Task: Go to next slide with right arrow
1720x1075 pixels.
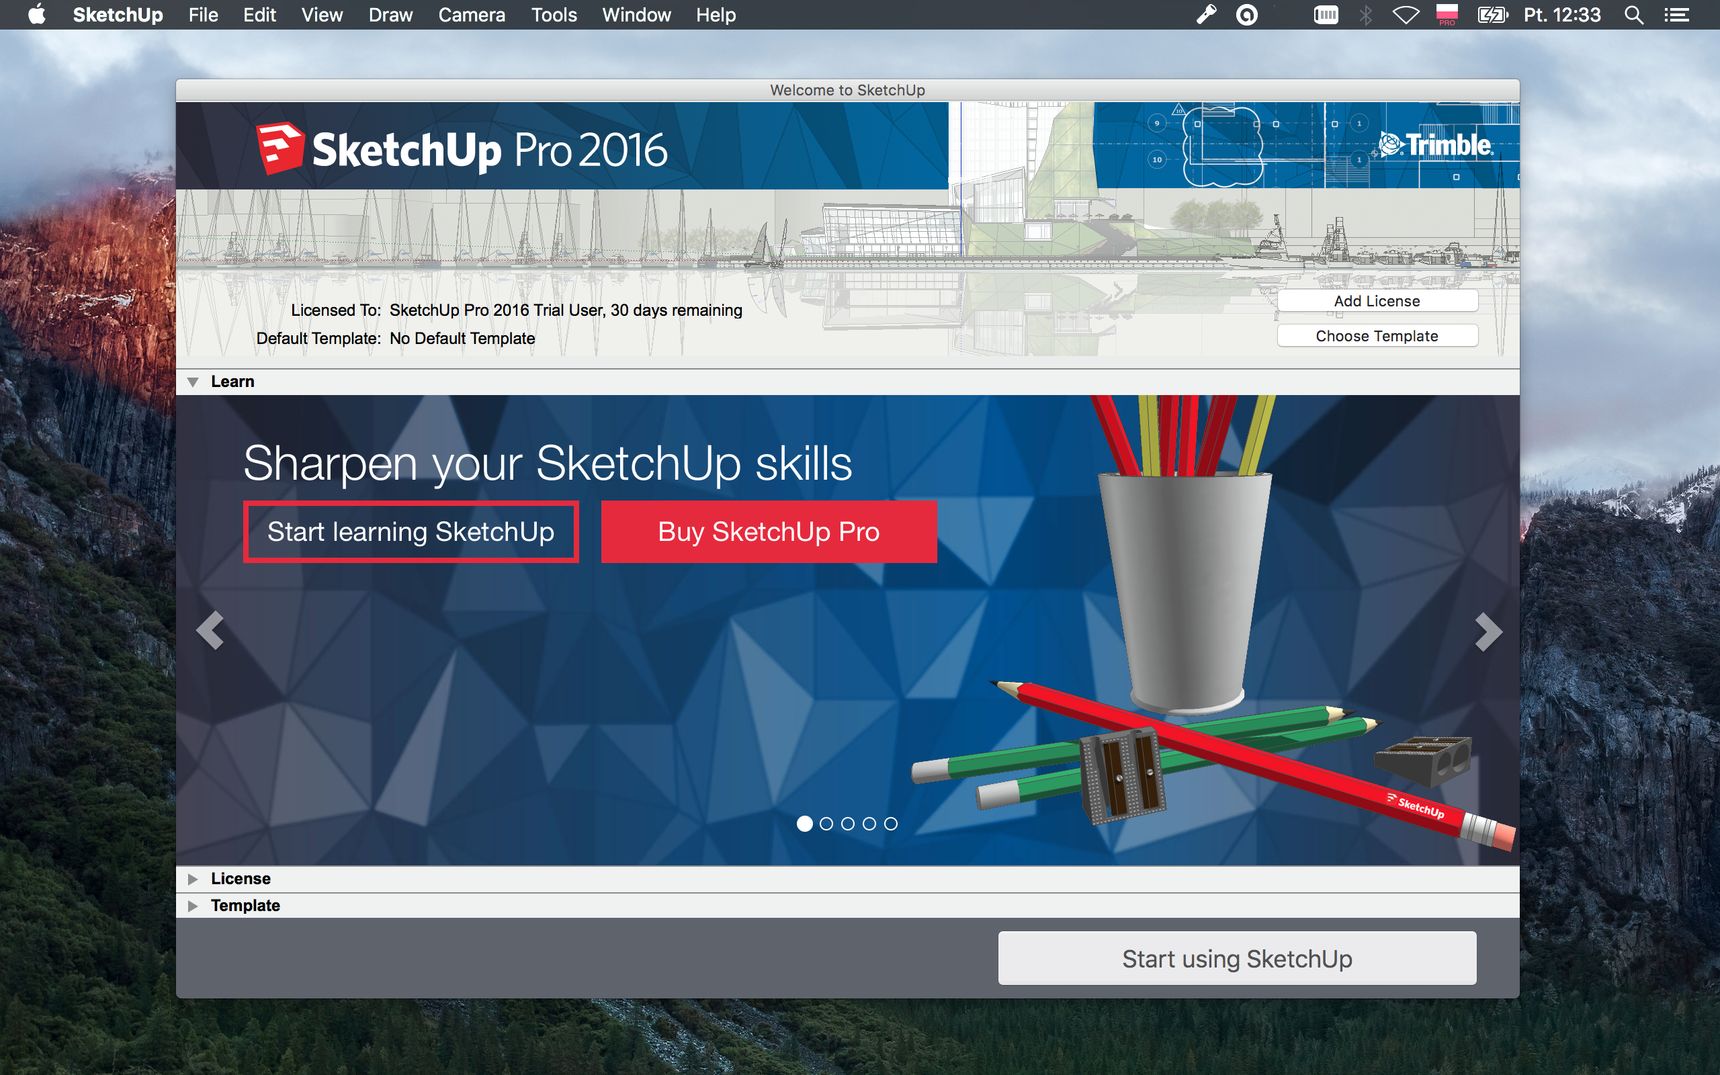Action: pyautogui.click(x=1488, y=631)
